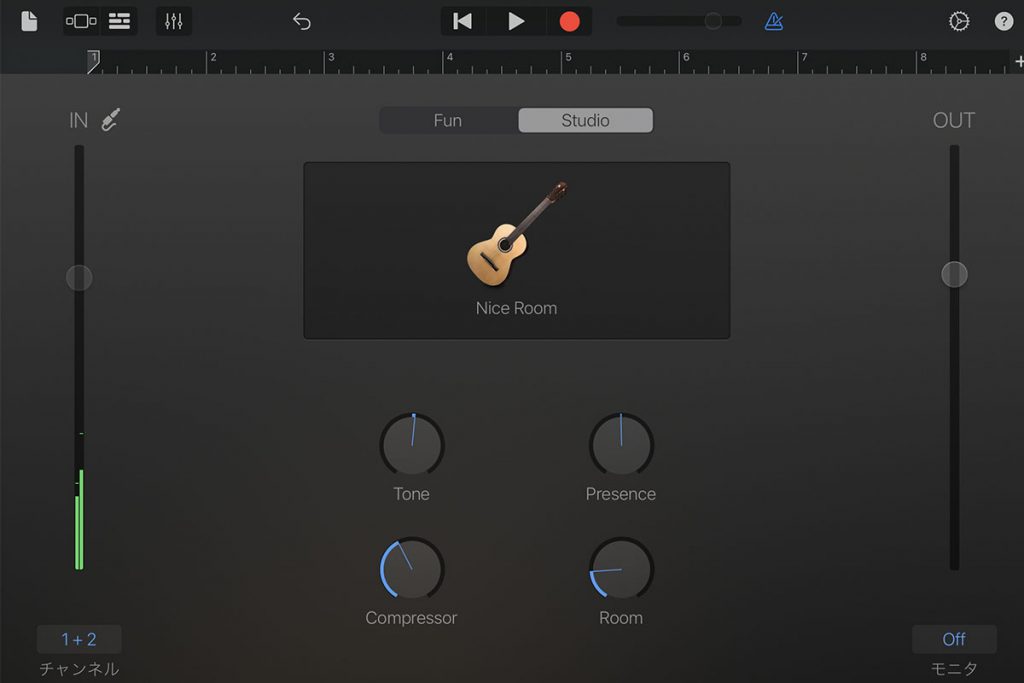Viewport: 1024px width, 683px height.
Task: Select the Studio tab
Action: point(585,120)
